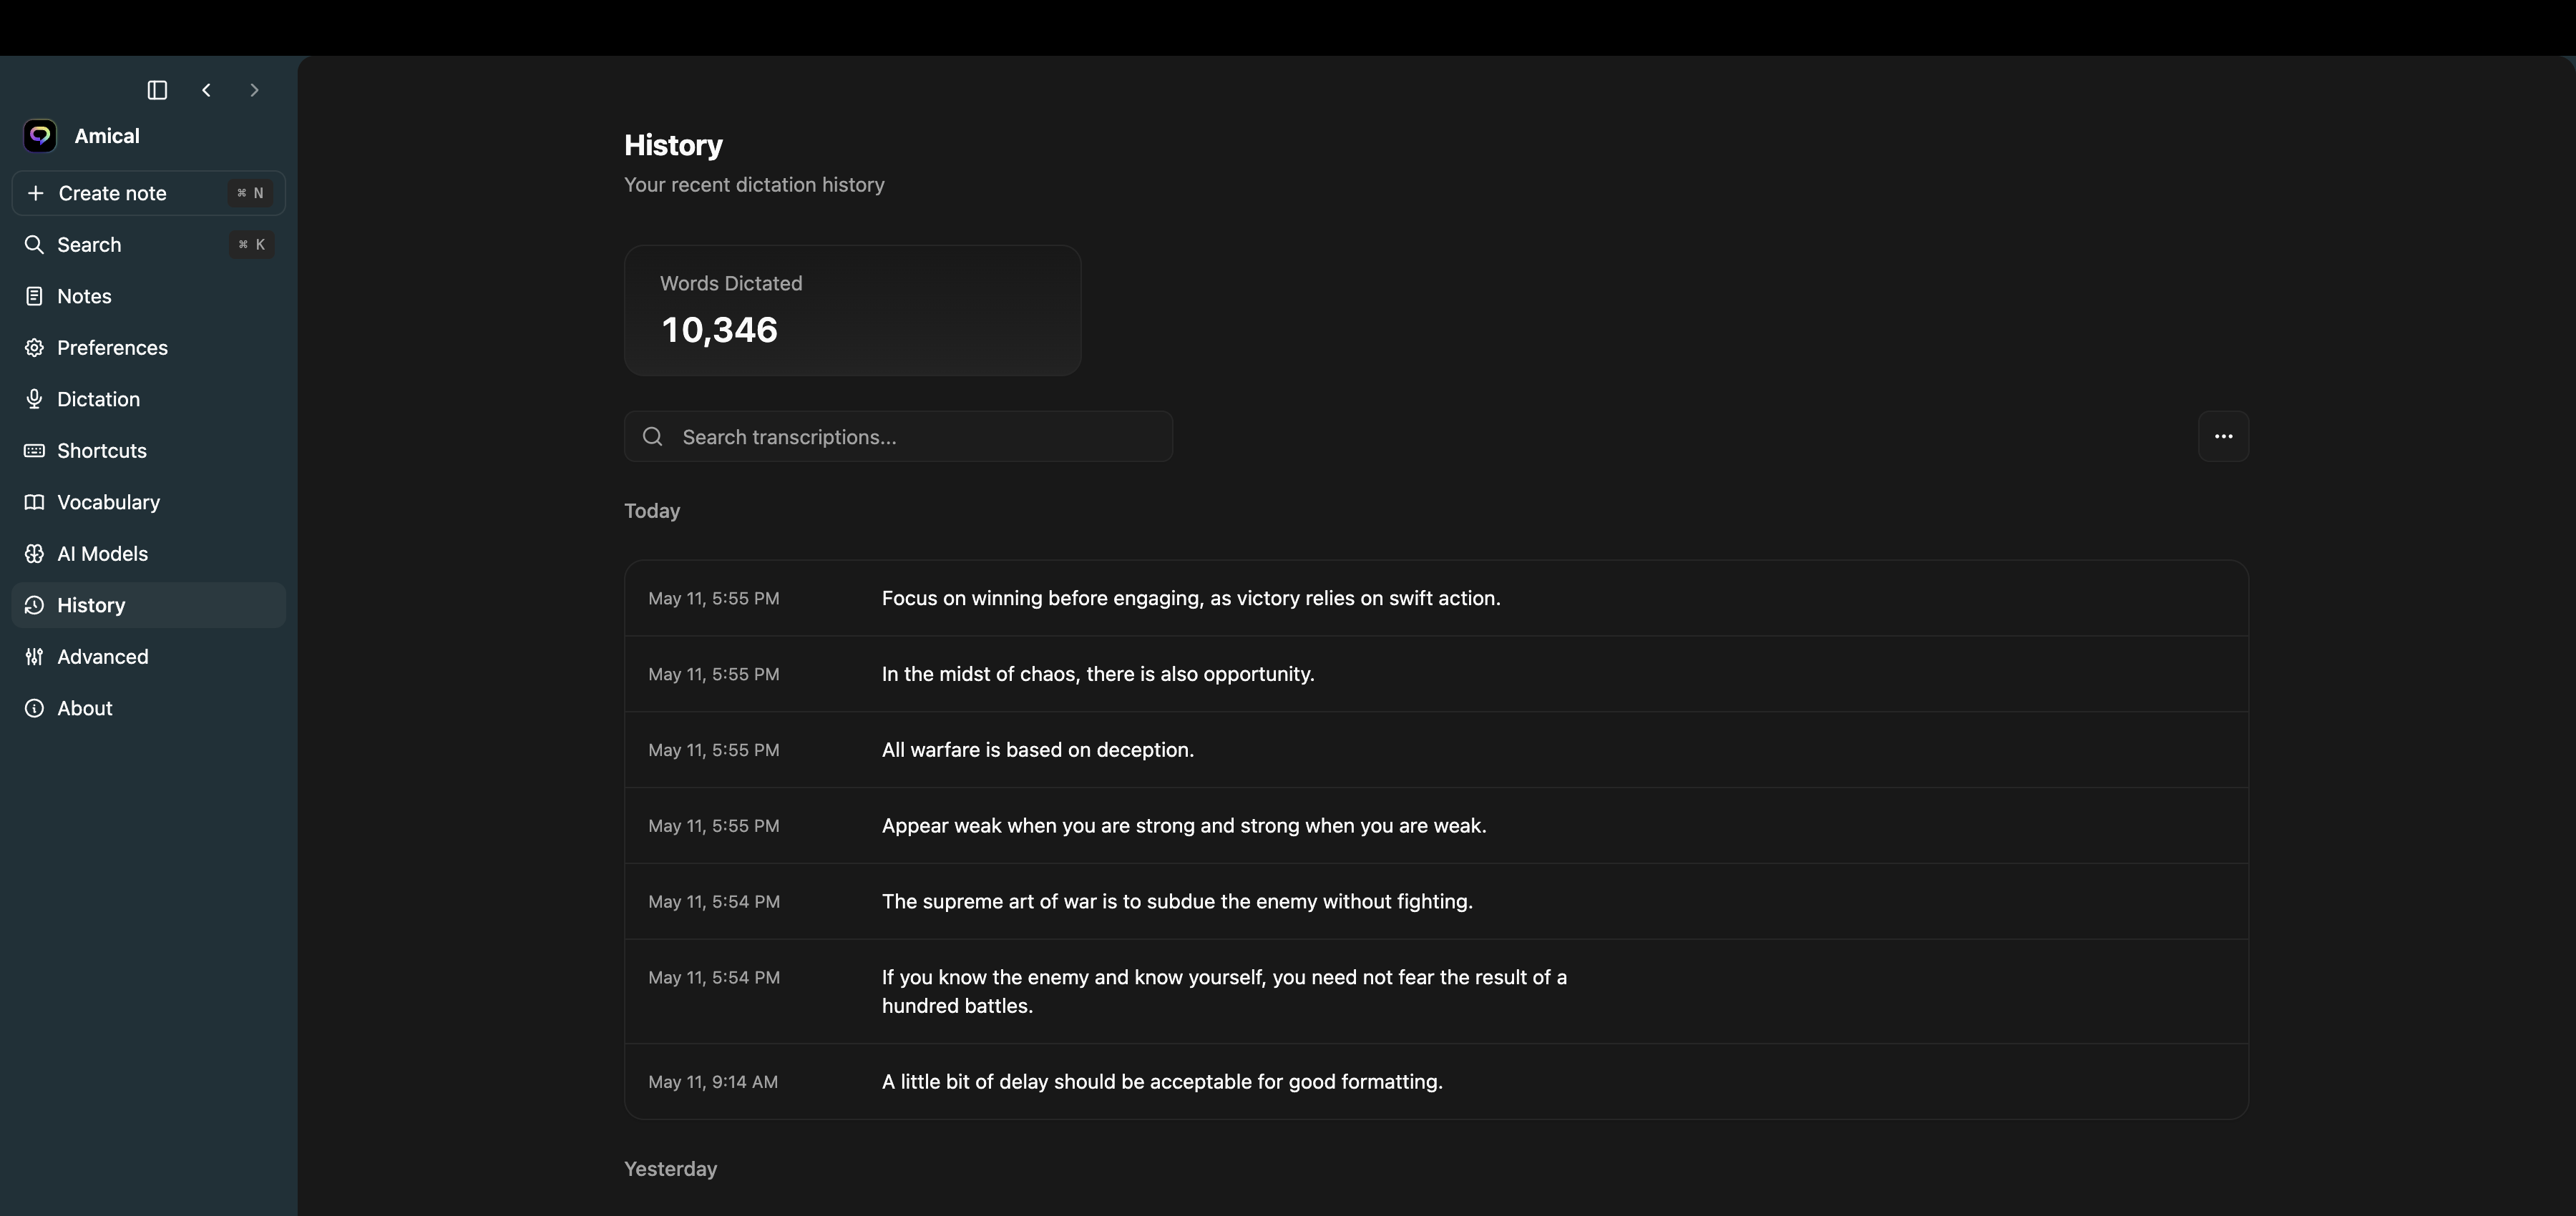Click the plus icon beside Create note
The image size is (2576, 1216).
pos(35,193)
